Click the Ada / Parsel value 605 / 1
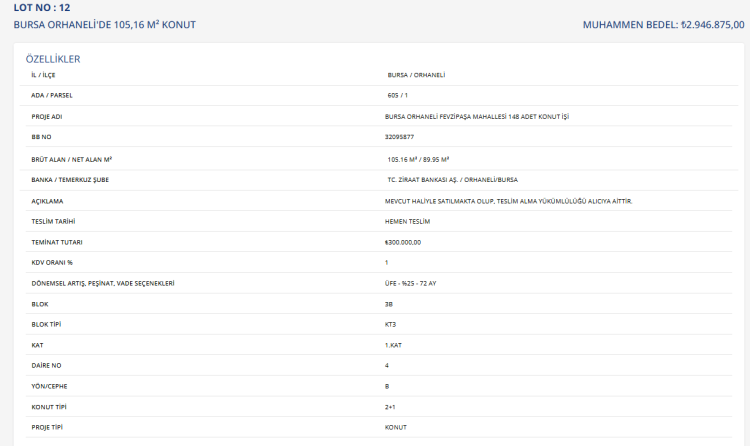This screenshot has width=750, height=446. [x=398, y=96]
